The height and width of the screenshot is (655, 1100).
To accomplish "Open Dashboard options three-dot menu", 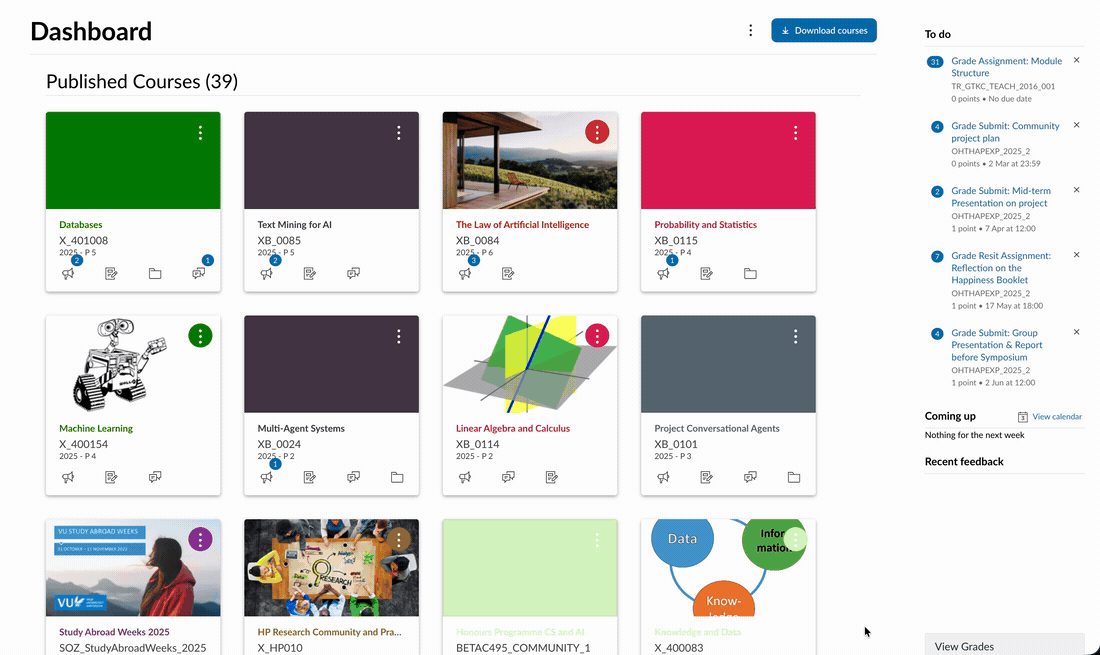I will point(751,30).
